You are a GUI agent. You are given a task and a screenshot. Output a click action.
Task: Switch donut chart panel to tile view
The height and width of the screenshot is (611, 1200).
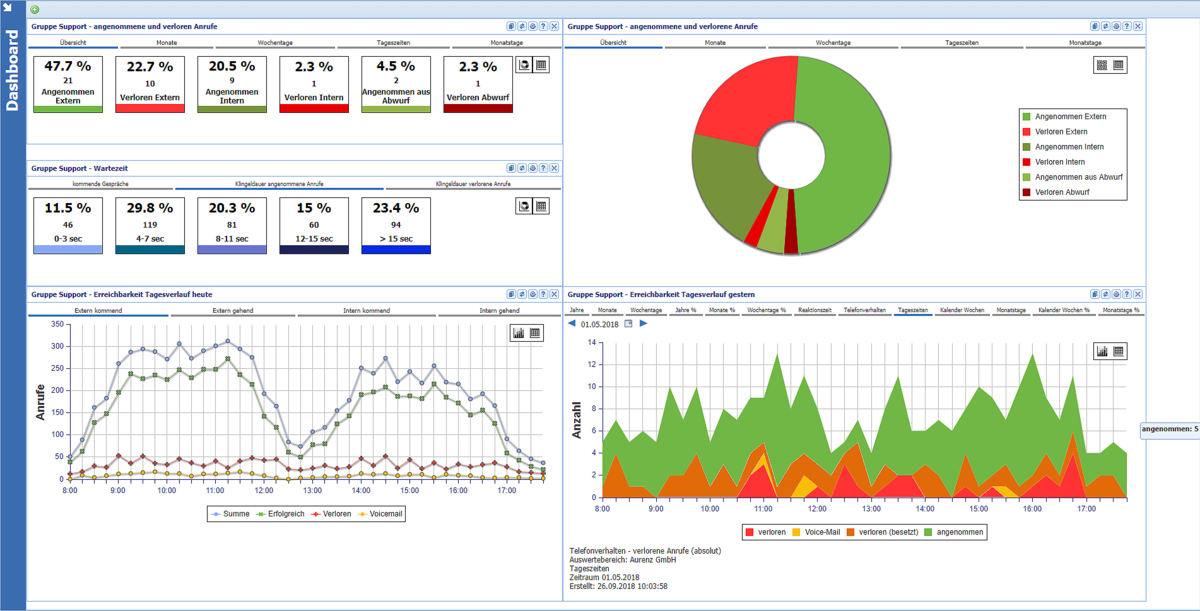[x=1102, y=65]
